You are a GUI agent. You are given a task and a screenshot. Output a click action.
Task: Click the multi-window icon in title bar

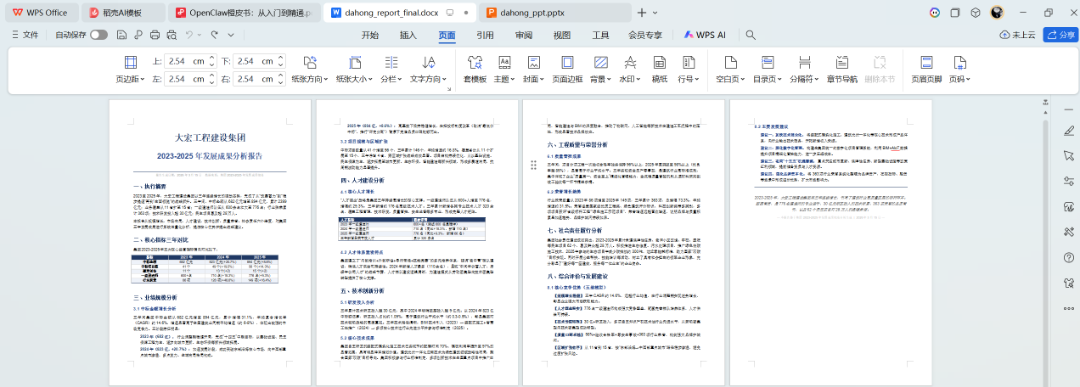point(955,12)
